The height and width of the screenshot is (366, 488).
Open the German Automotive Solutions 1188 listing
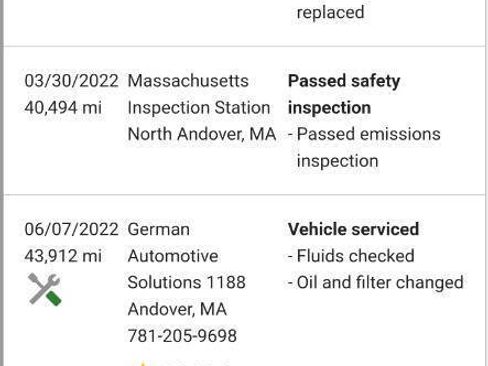(187, 256)
